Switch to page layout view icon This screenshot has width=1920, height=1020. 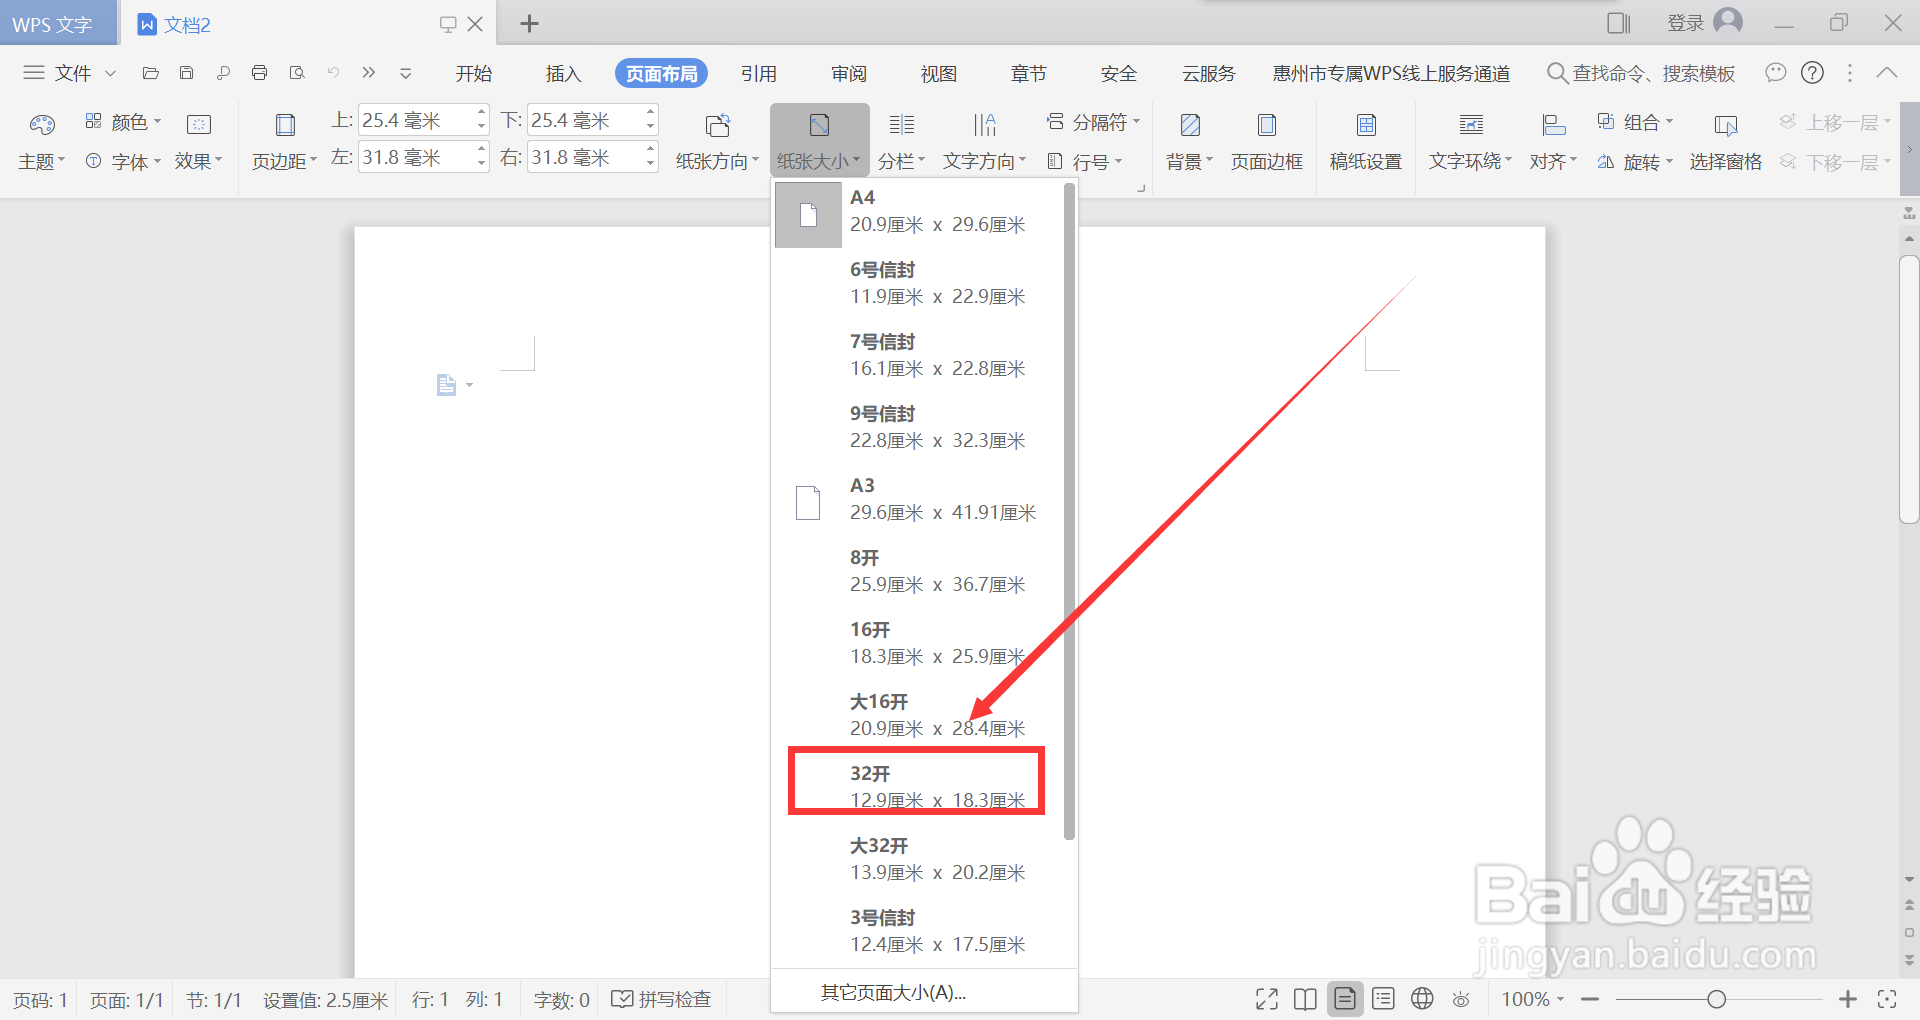coord(1345,999)
